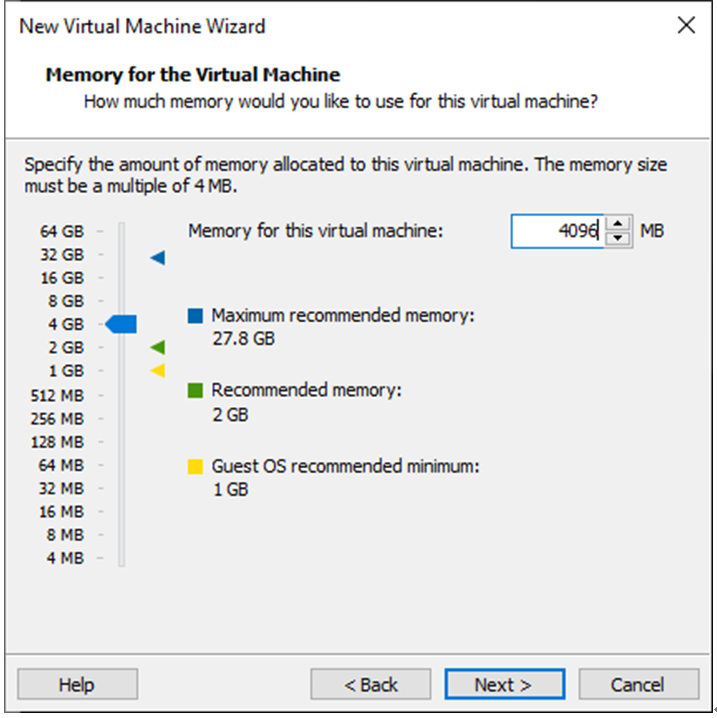This screenshot has height=718, width=717.
Task: Set slider to the 8 GB tick
Action: tap(122, 301)
